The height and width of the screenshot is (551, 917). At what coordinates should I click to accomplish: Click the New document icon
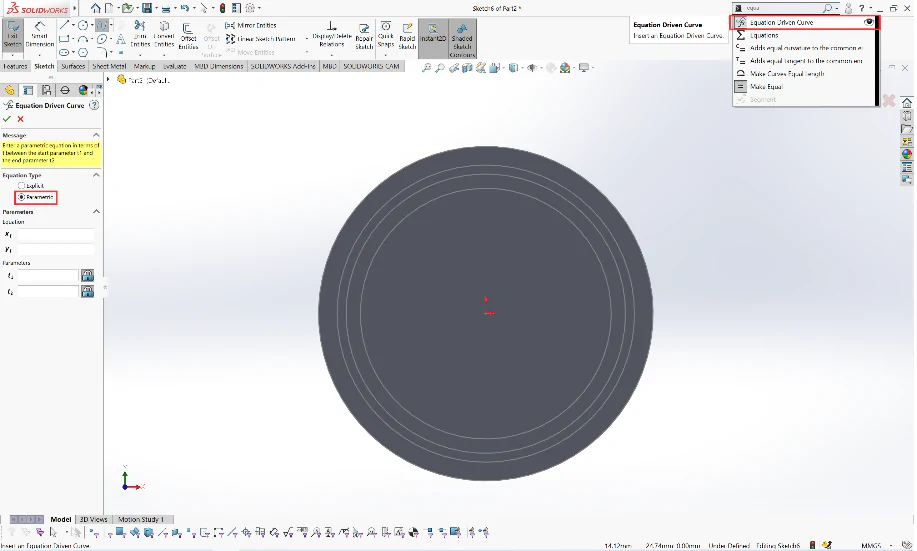point(109,8)
